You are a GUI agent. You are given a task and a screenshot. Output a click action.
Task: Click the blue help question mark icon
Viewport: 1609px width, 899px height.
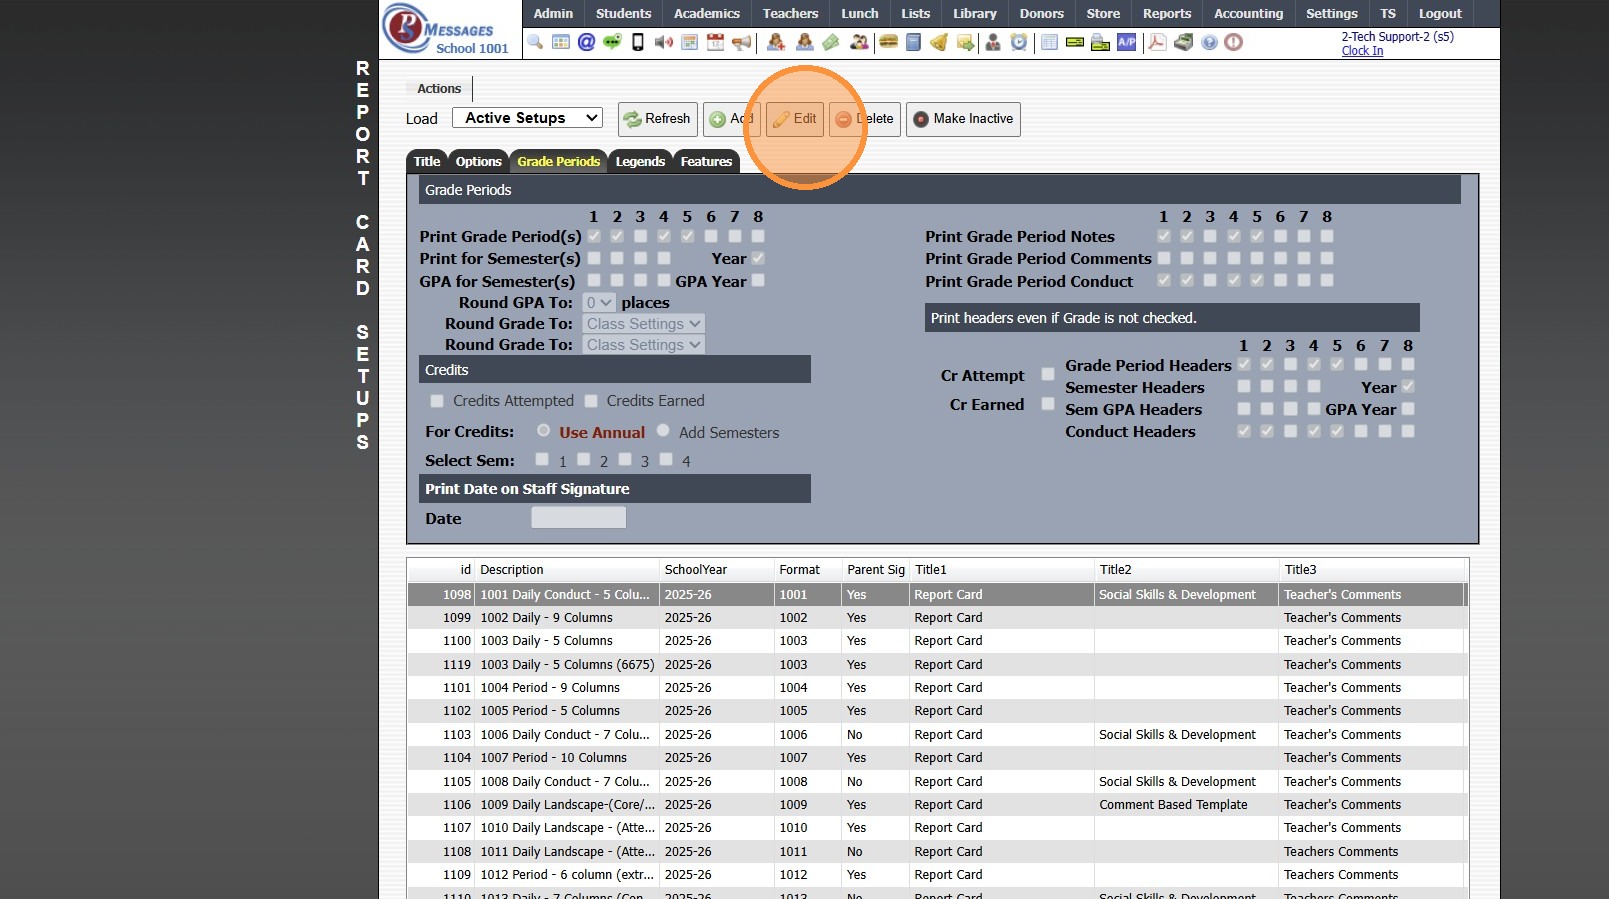click(1209, 42)
